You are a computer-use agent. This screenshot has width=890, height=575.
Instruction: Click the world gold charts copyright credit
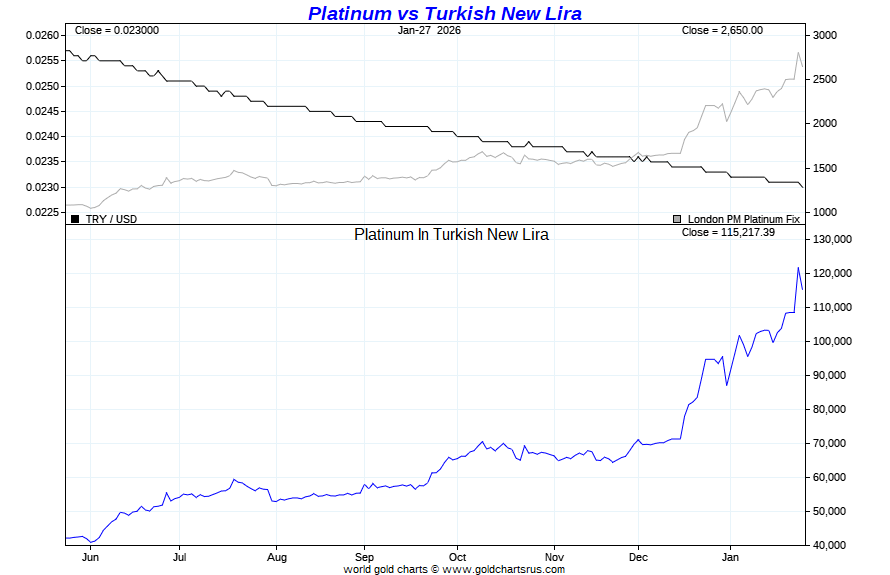point(454,569)
